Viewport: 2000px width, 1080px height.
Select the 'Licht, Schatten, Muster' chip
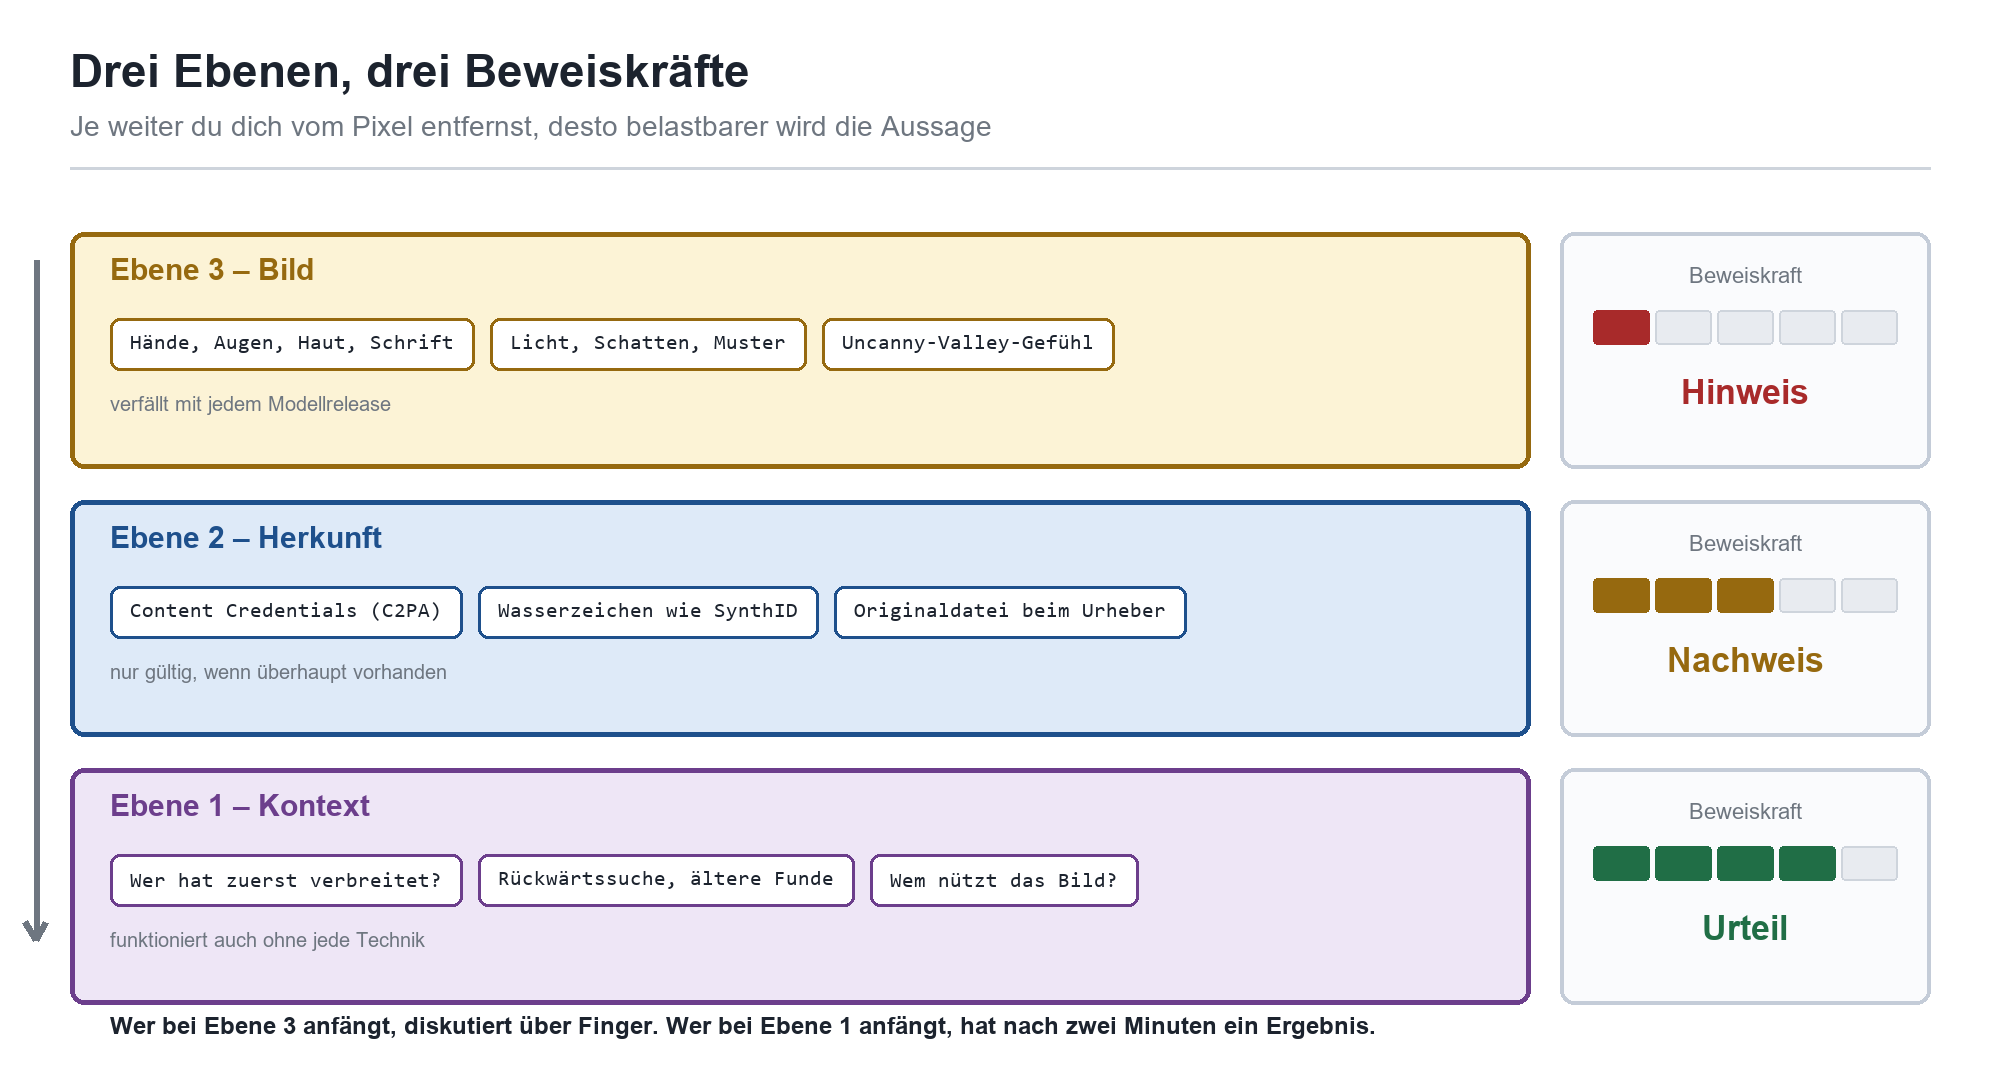pyautogui.click(x=648, y=344)
